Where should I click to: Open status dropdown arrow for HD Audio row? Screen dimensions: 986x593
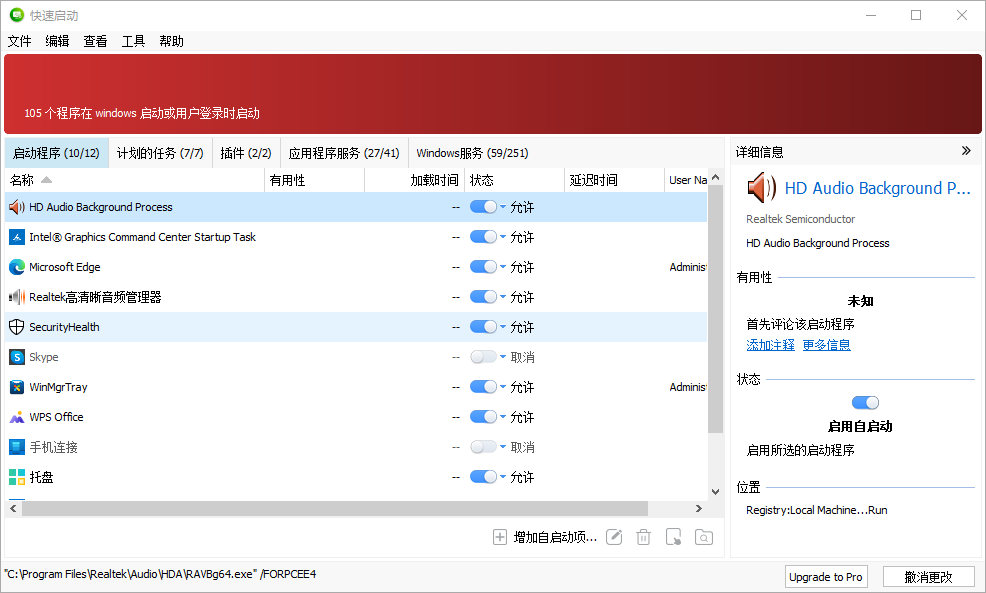tap(503, 207)
